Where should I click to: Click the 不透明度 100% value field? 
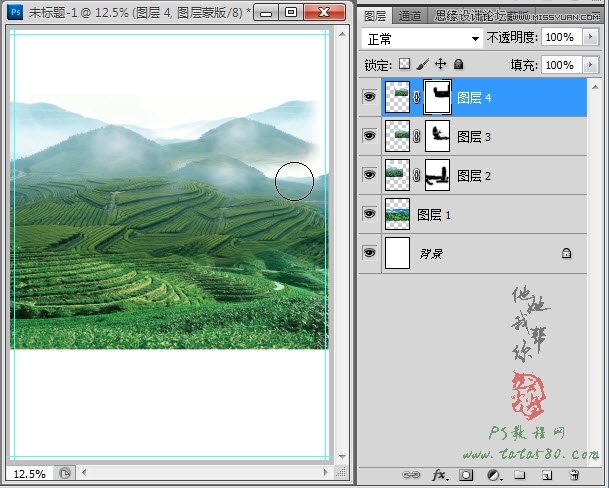(x=562, y=37)
